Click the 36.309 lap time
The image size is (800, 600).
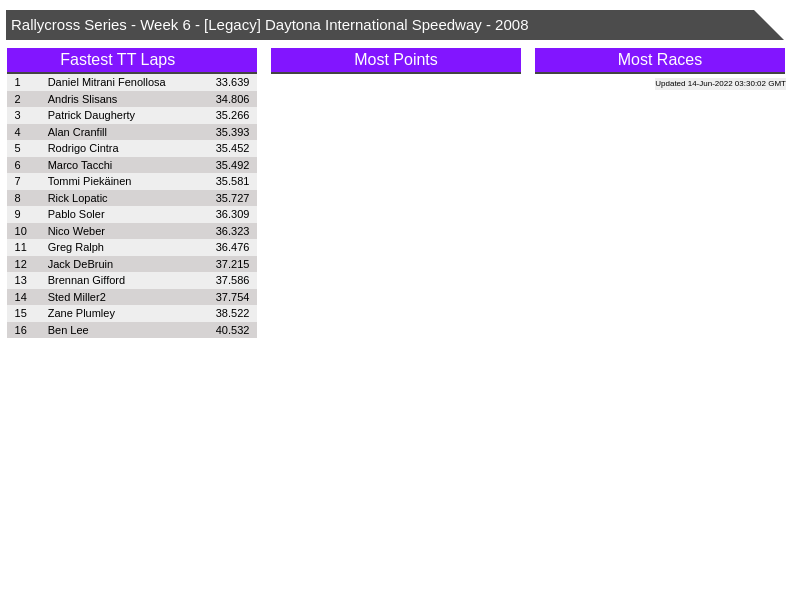pyautogui.click(x=232, y=214)
